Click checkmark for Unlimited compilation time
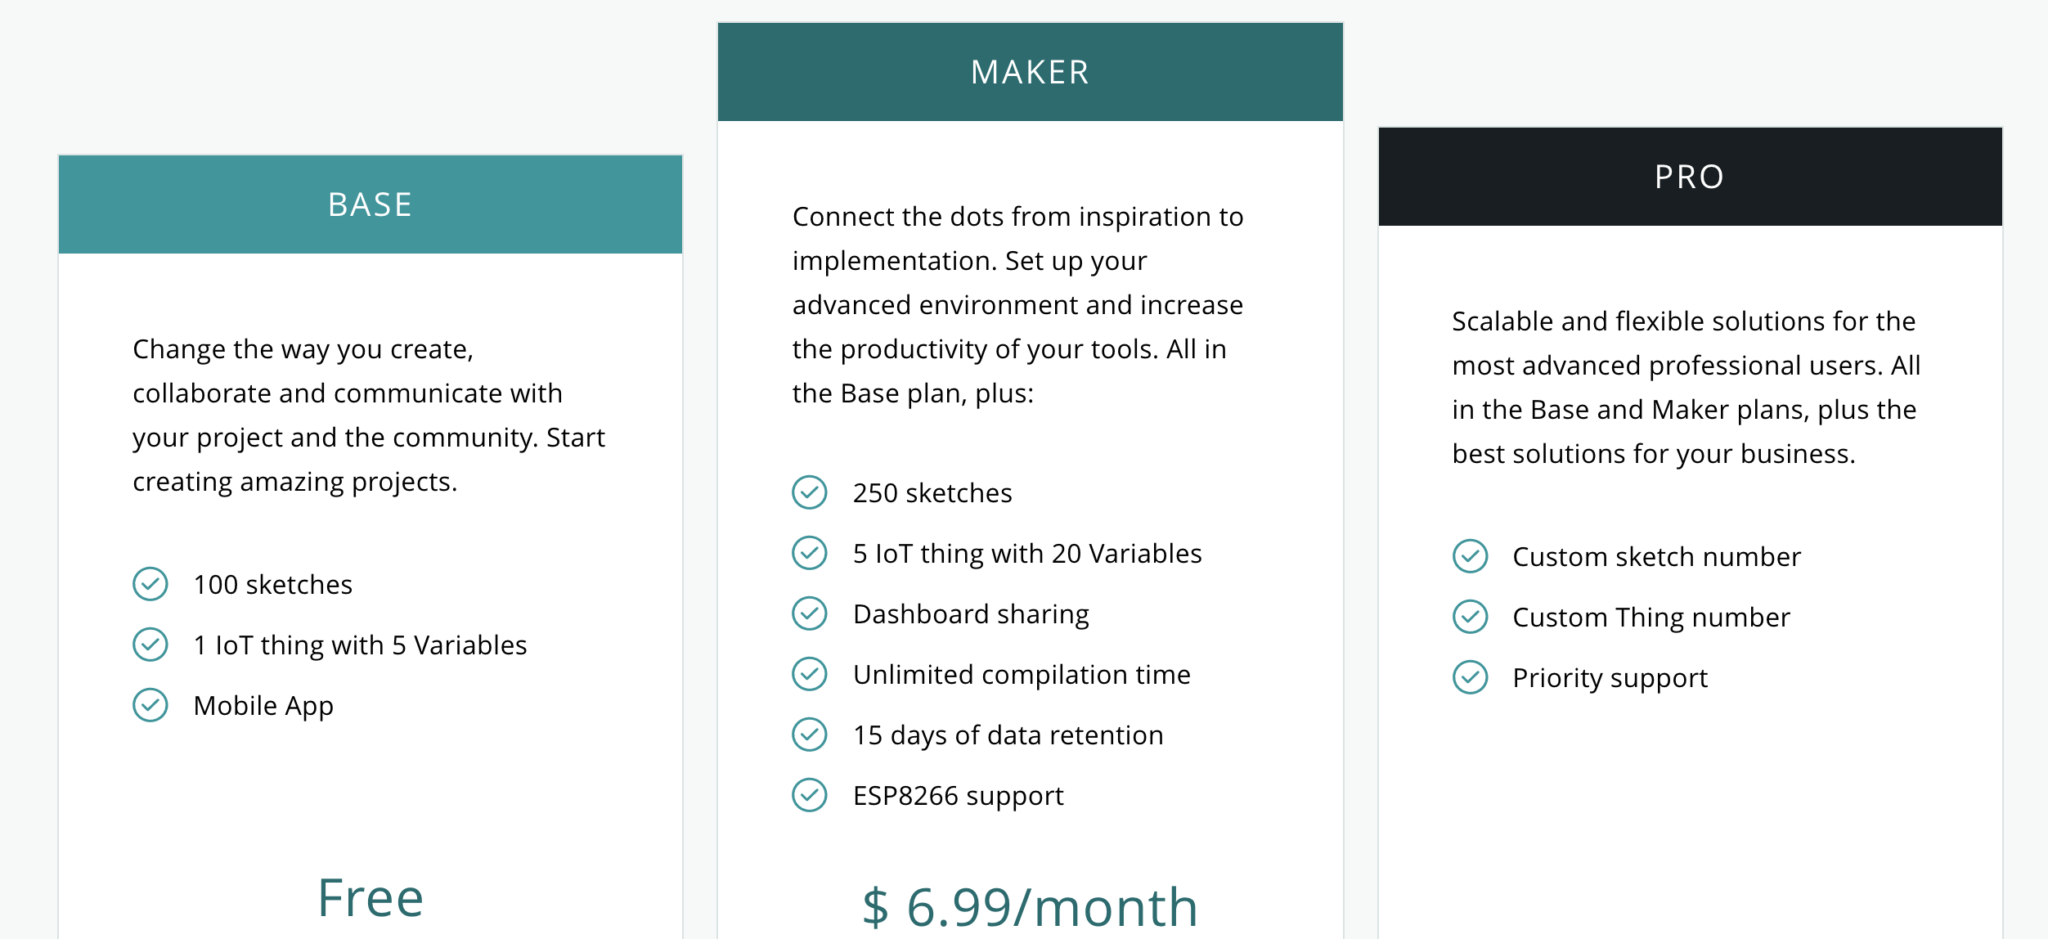Image resolution: width=2048 pixels, height=939 pixels. click(809, 674)
